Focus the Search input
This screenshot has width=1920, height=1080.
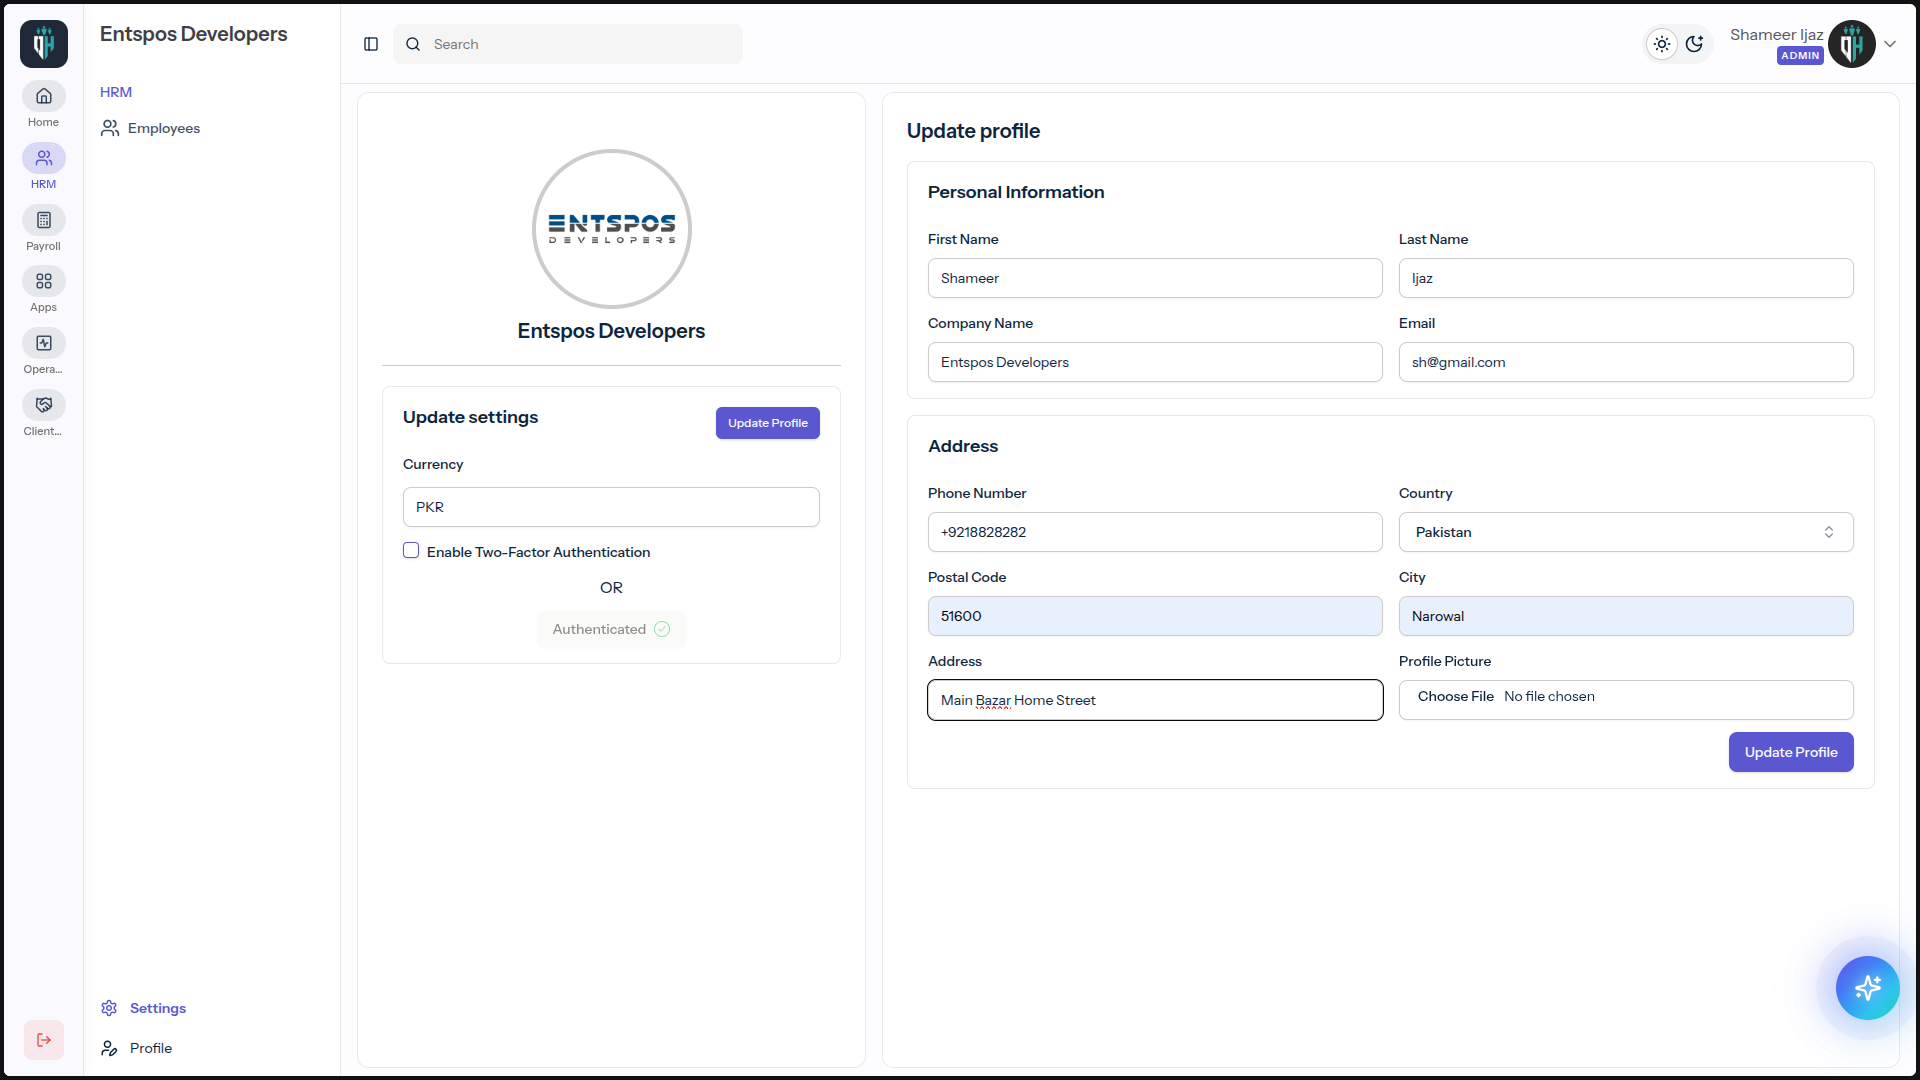pyautogui.click(x=568, y=44)
